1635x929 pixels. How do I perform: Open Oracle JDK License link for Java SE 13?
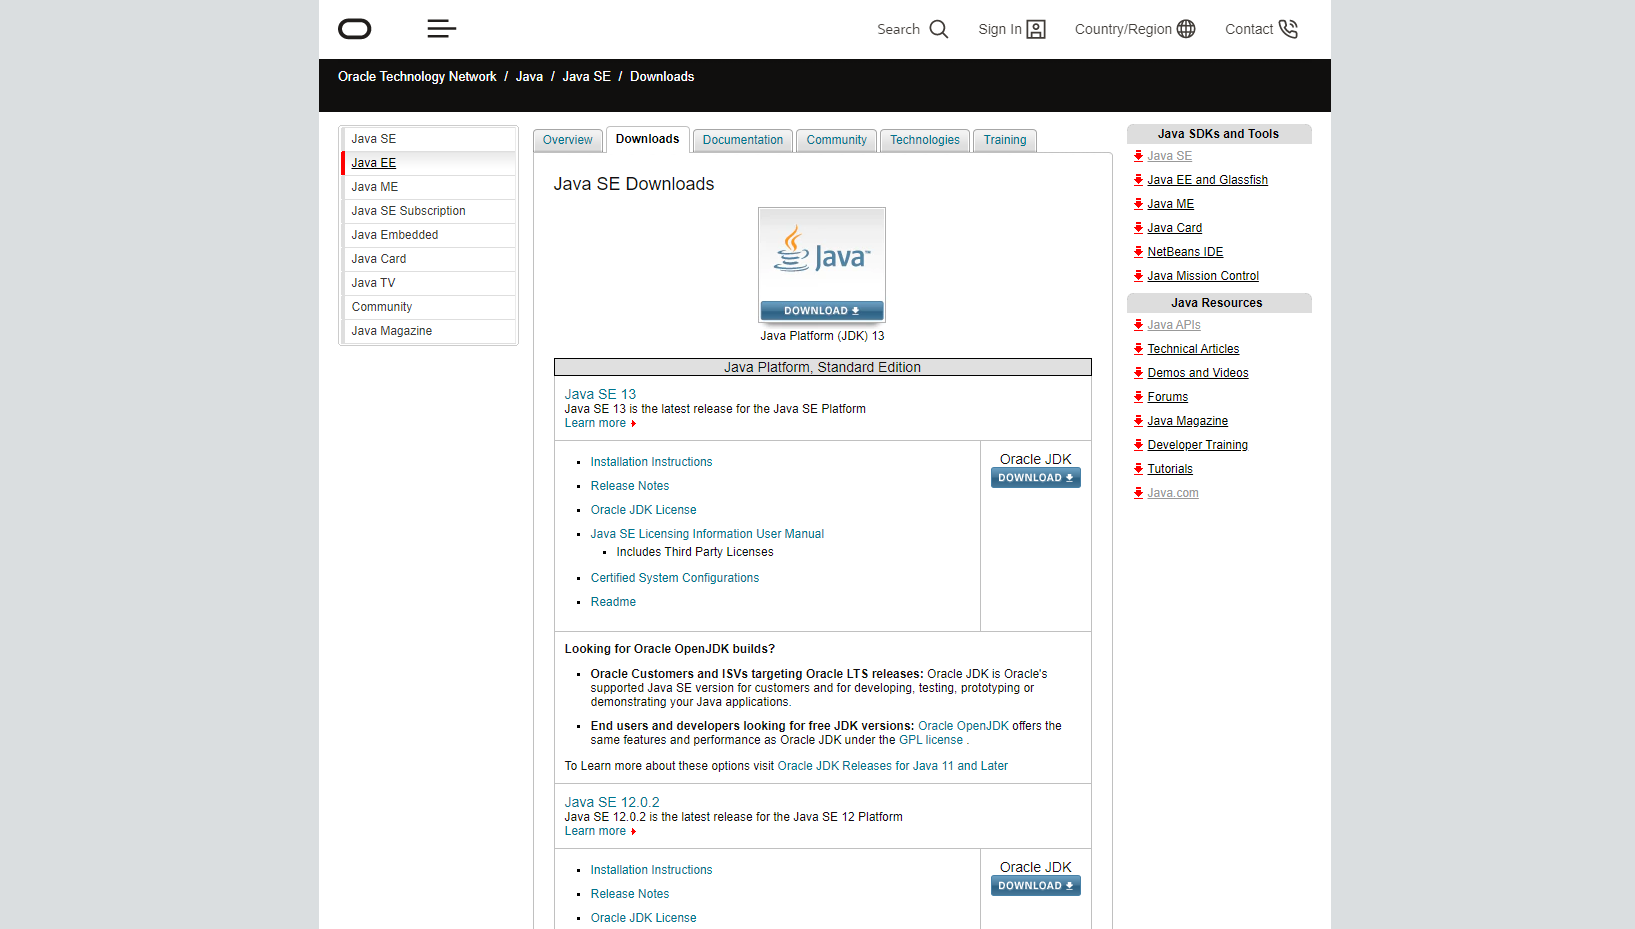pos(643,510)
